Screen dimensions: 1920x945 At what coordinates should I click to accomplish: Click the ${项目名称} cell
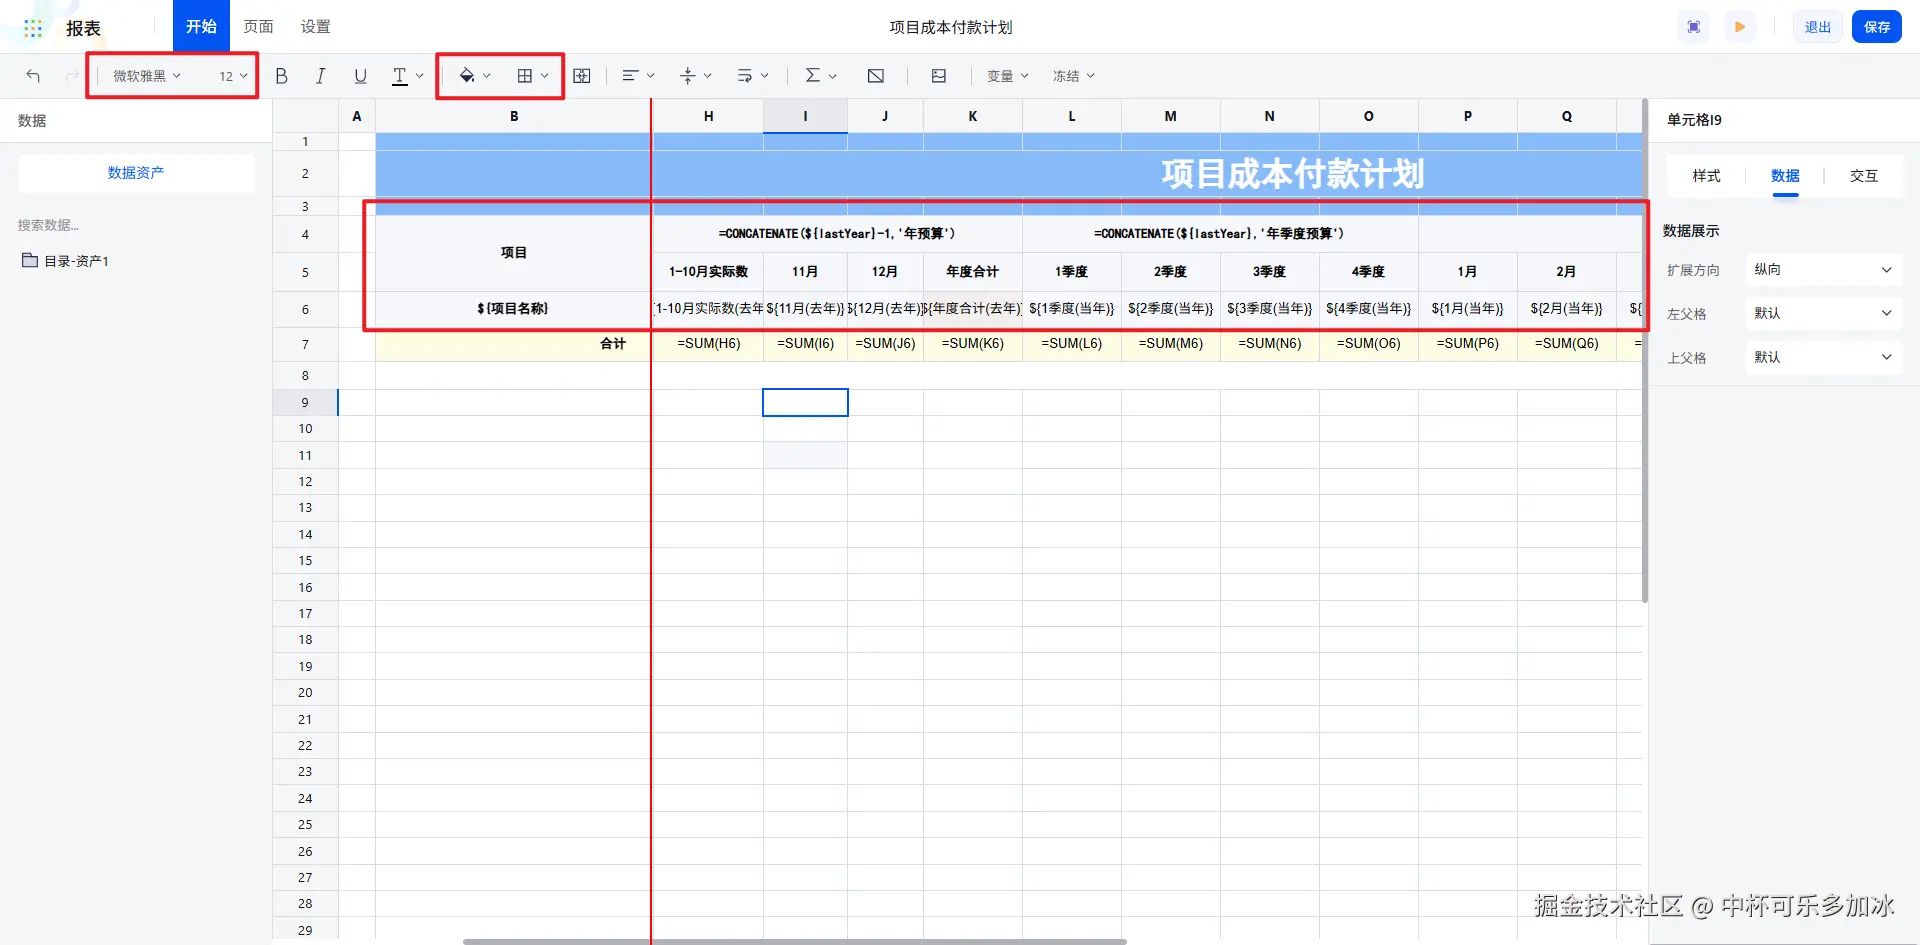tap(514, 309)
